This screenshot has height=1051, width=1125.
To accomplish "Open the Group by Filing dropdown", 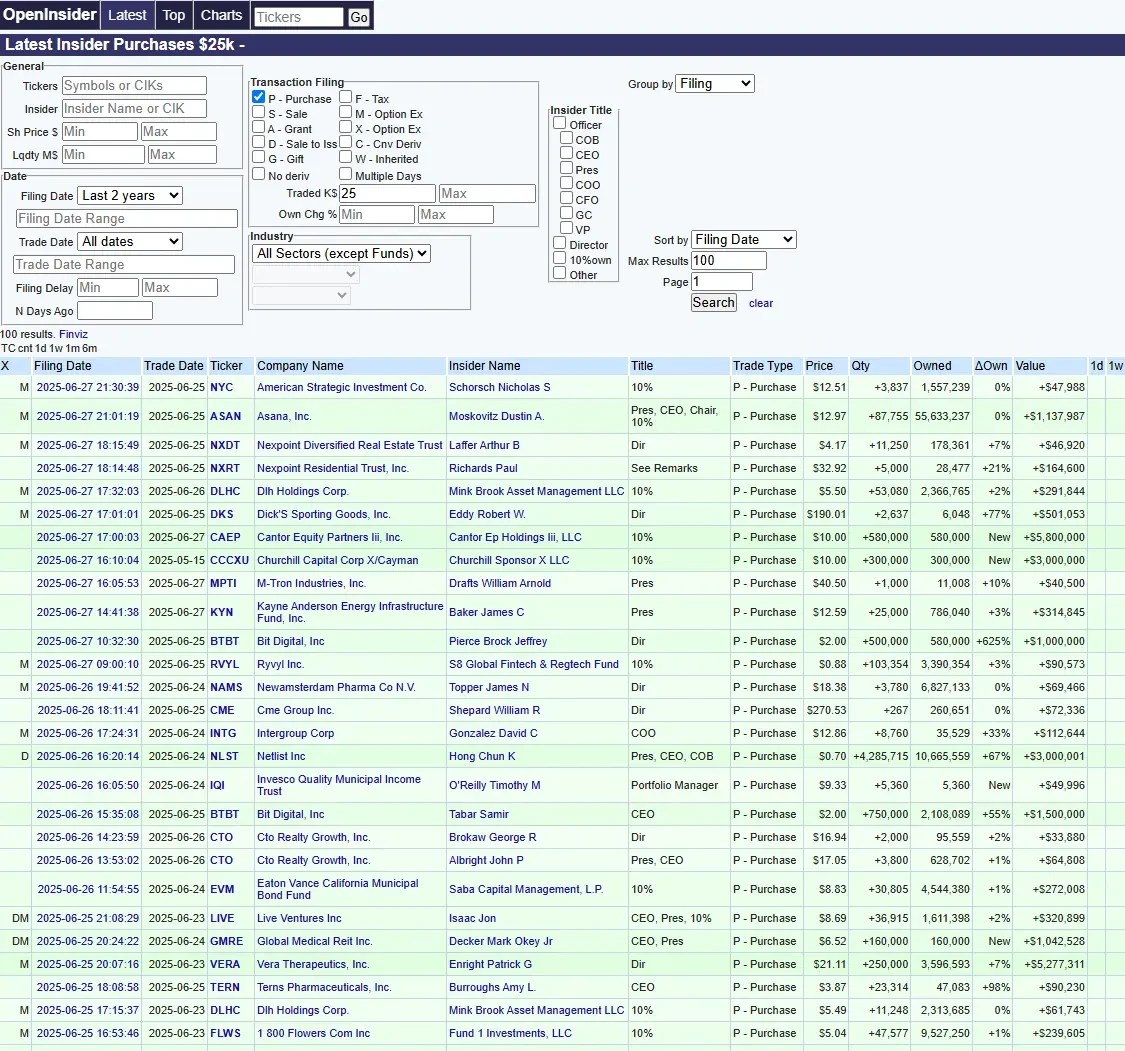I will [x=715, y=83].
